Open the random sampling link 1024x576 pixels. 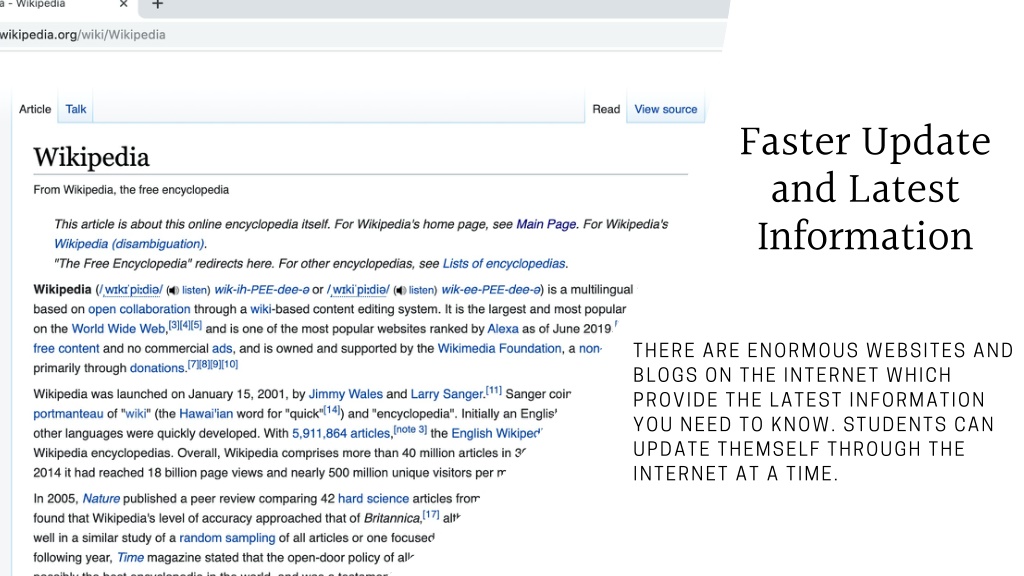click(227, 537)
